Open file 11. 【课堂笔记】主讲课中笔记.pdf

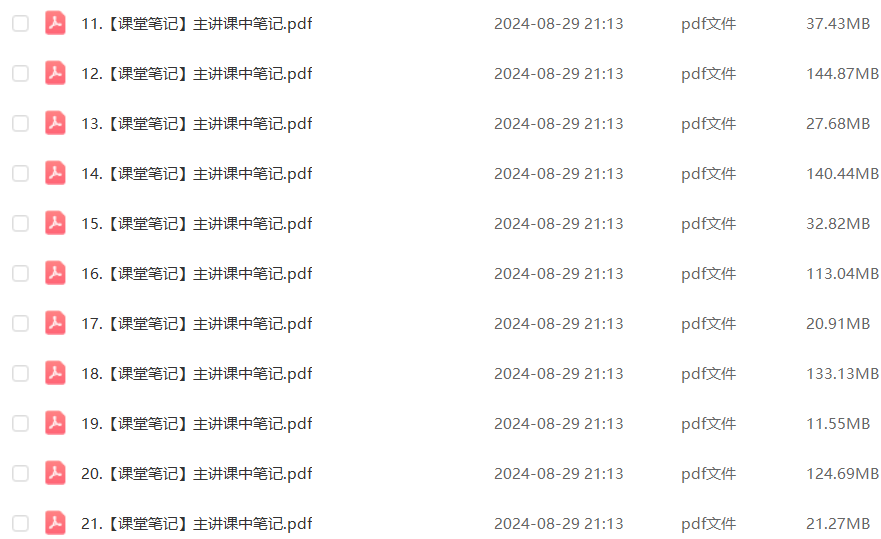[197, 24]
